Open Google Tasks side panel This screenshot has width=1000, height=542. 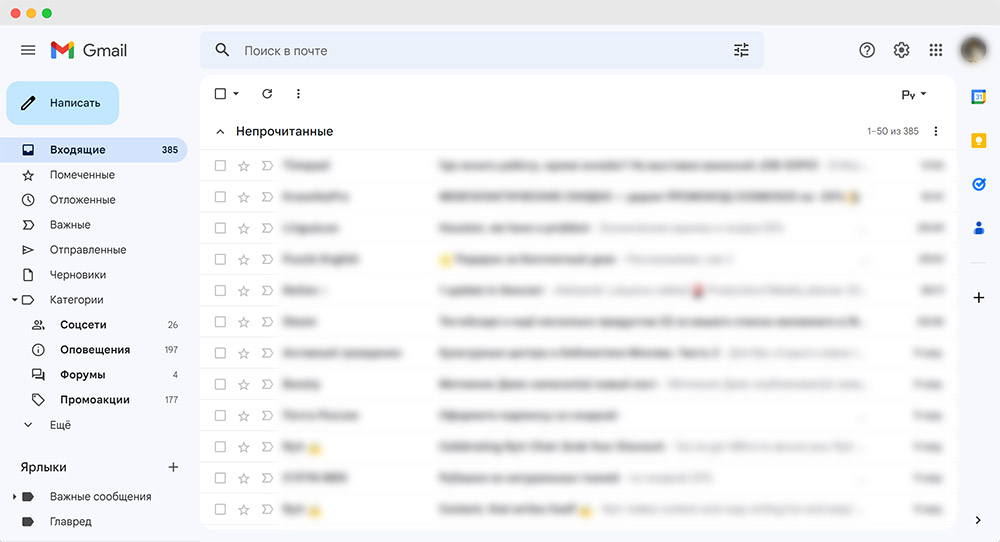pos(978,184)
